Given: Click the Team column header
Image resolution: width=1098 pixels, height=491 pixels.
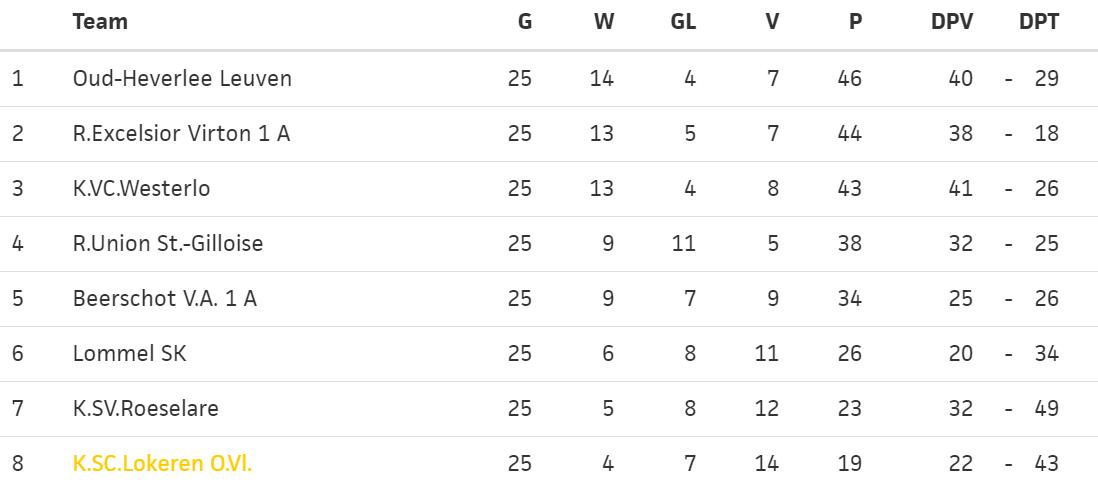Looking at the screenshot, I should tap(100, 21).
